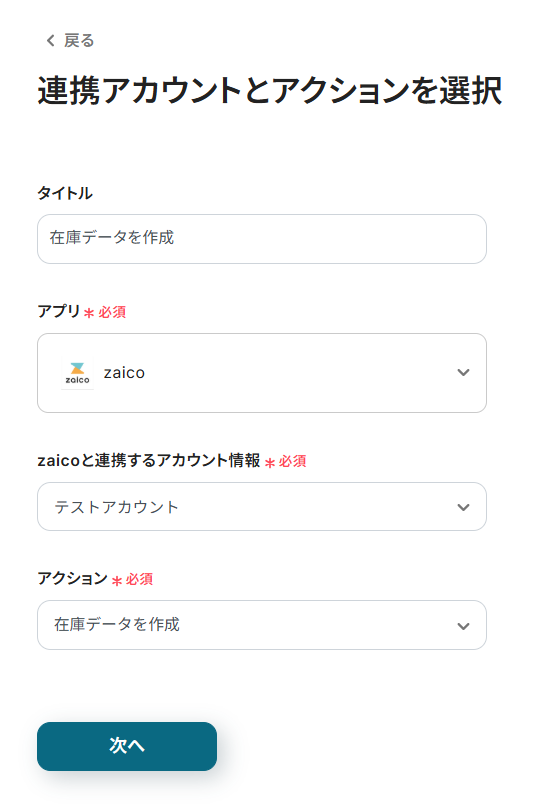The width and height of the screenshot is (542, 805).
Task: Expand the アクション dropdown chevron
Action: pos(463,626)
